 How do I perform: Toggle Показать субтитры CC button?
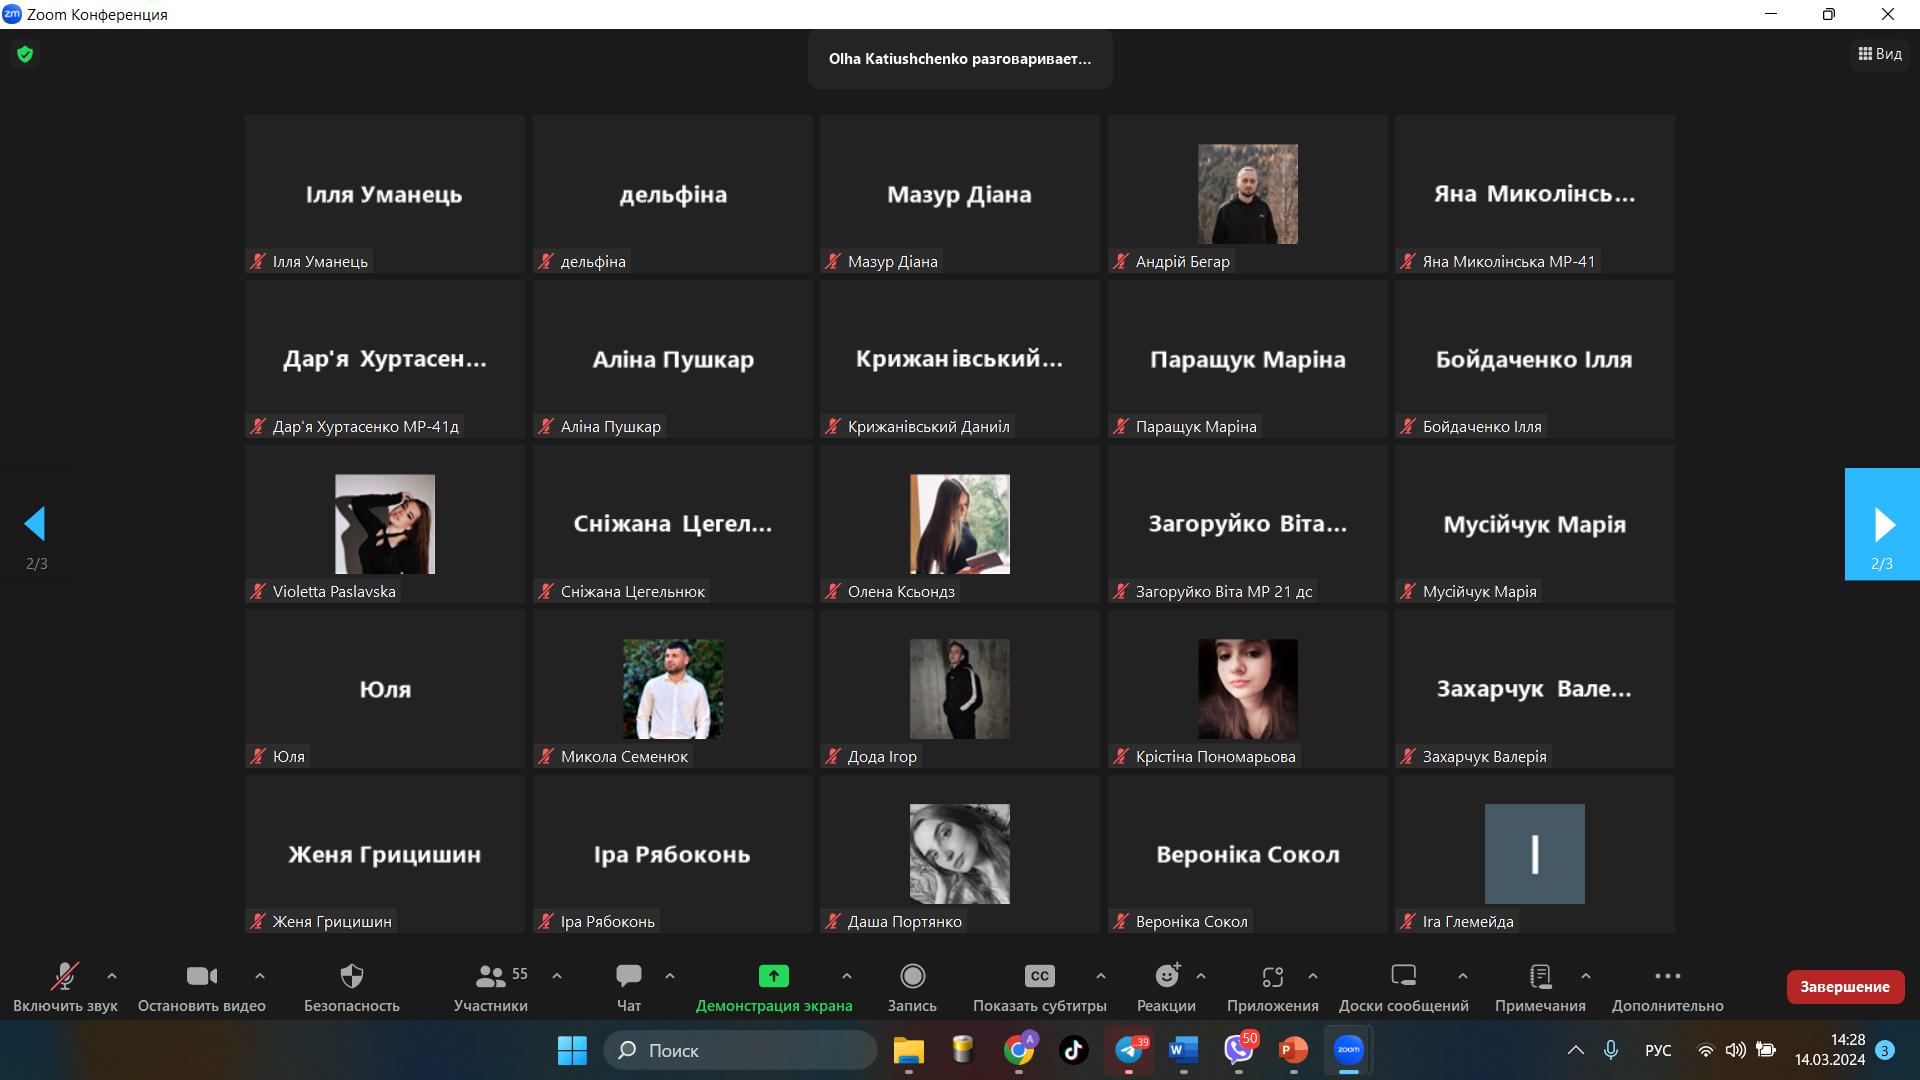(x=1039, y=976)
